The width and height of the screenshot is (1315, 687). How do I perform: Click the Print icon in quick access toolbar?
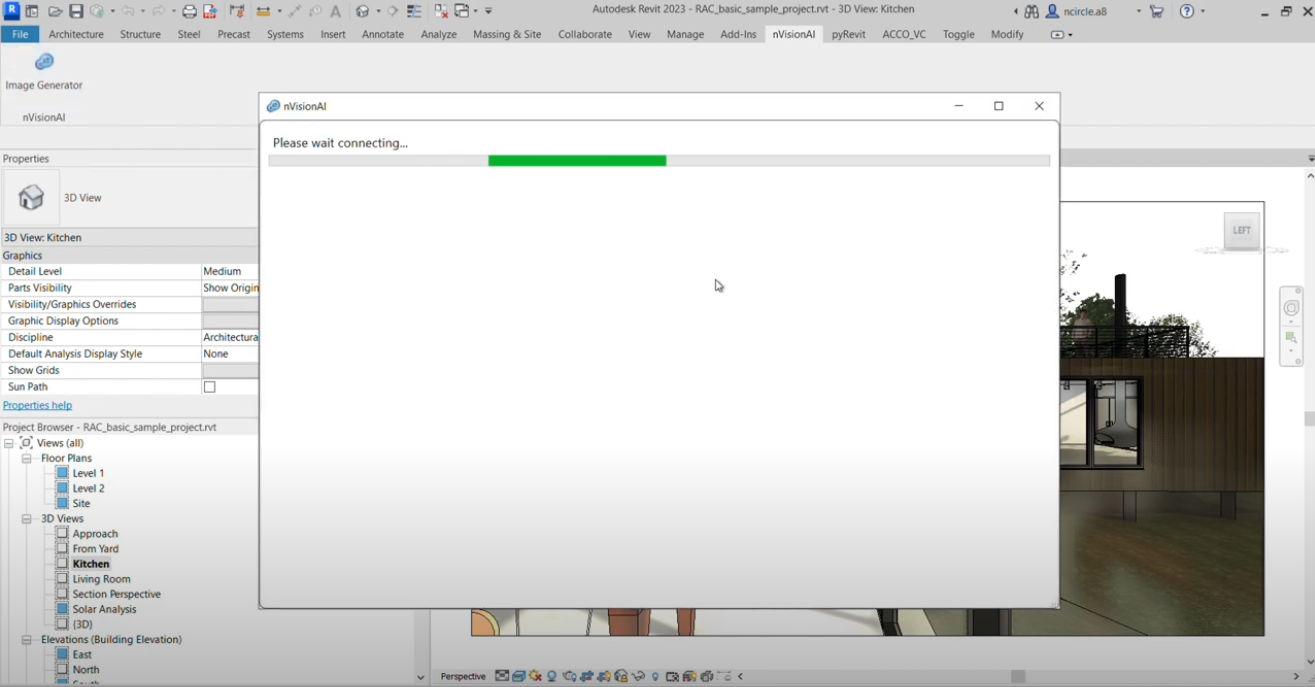coord(189,11)
